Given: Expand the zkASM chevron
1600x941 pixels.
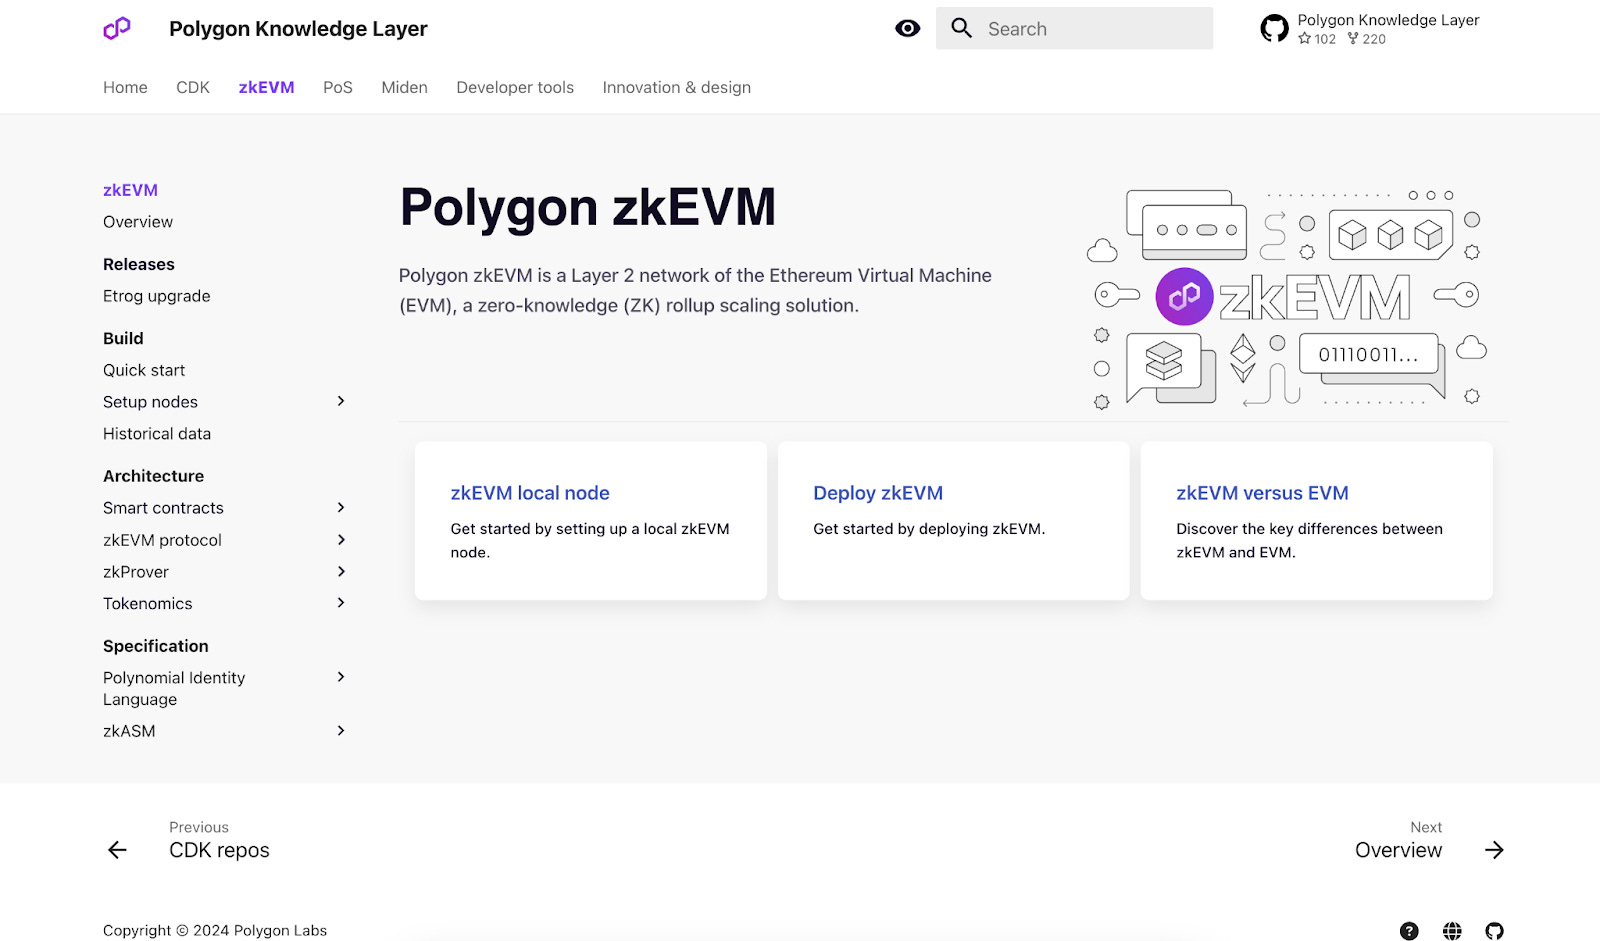Looking at the screenshot, I should click(341, 731).
